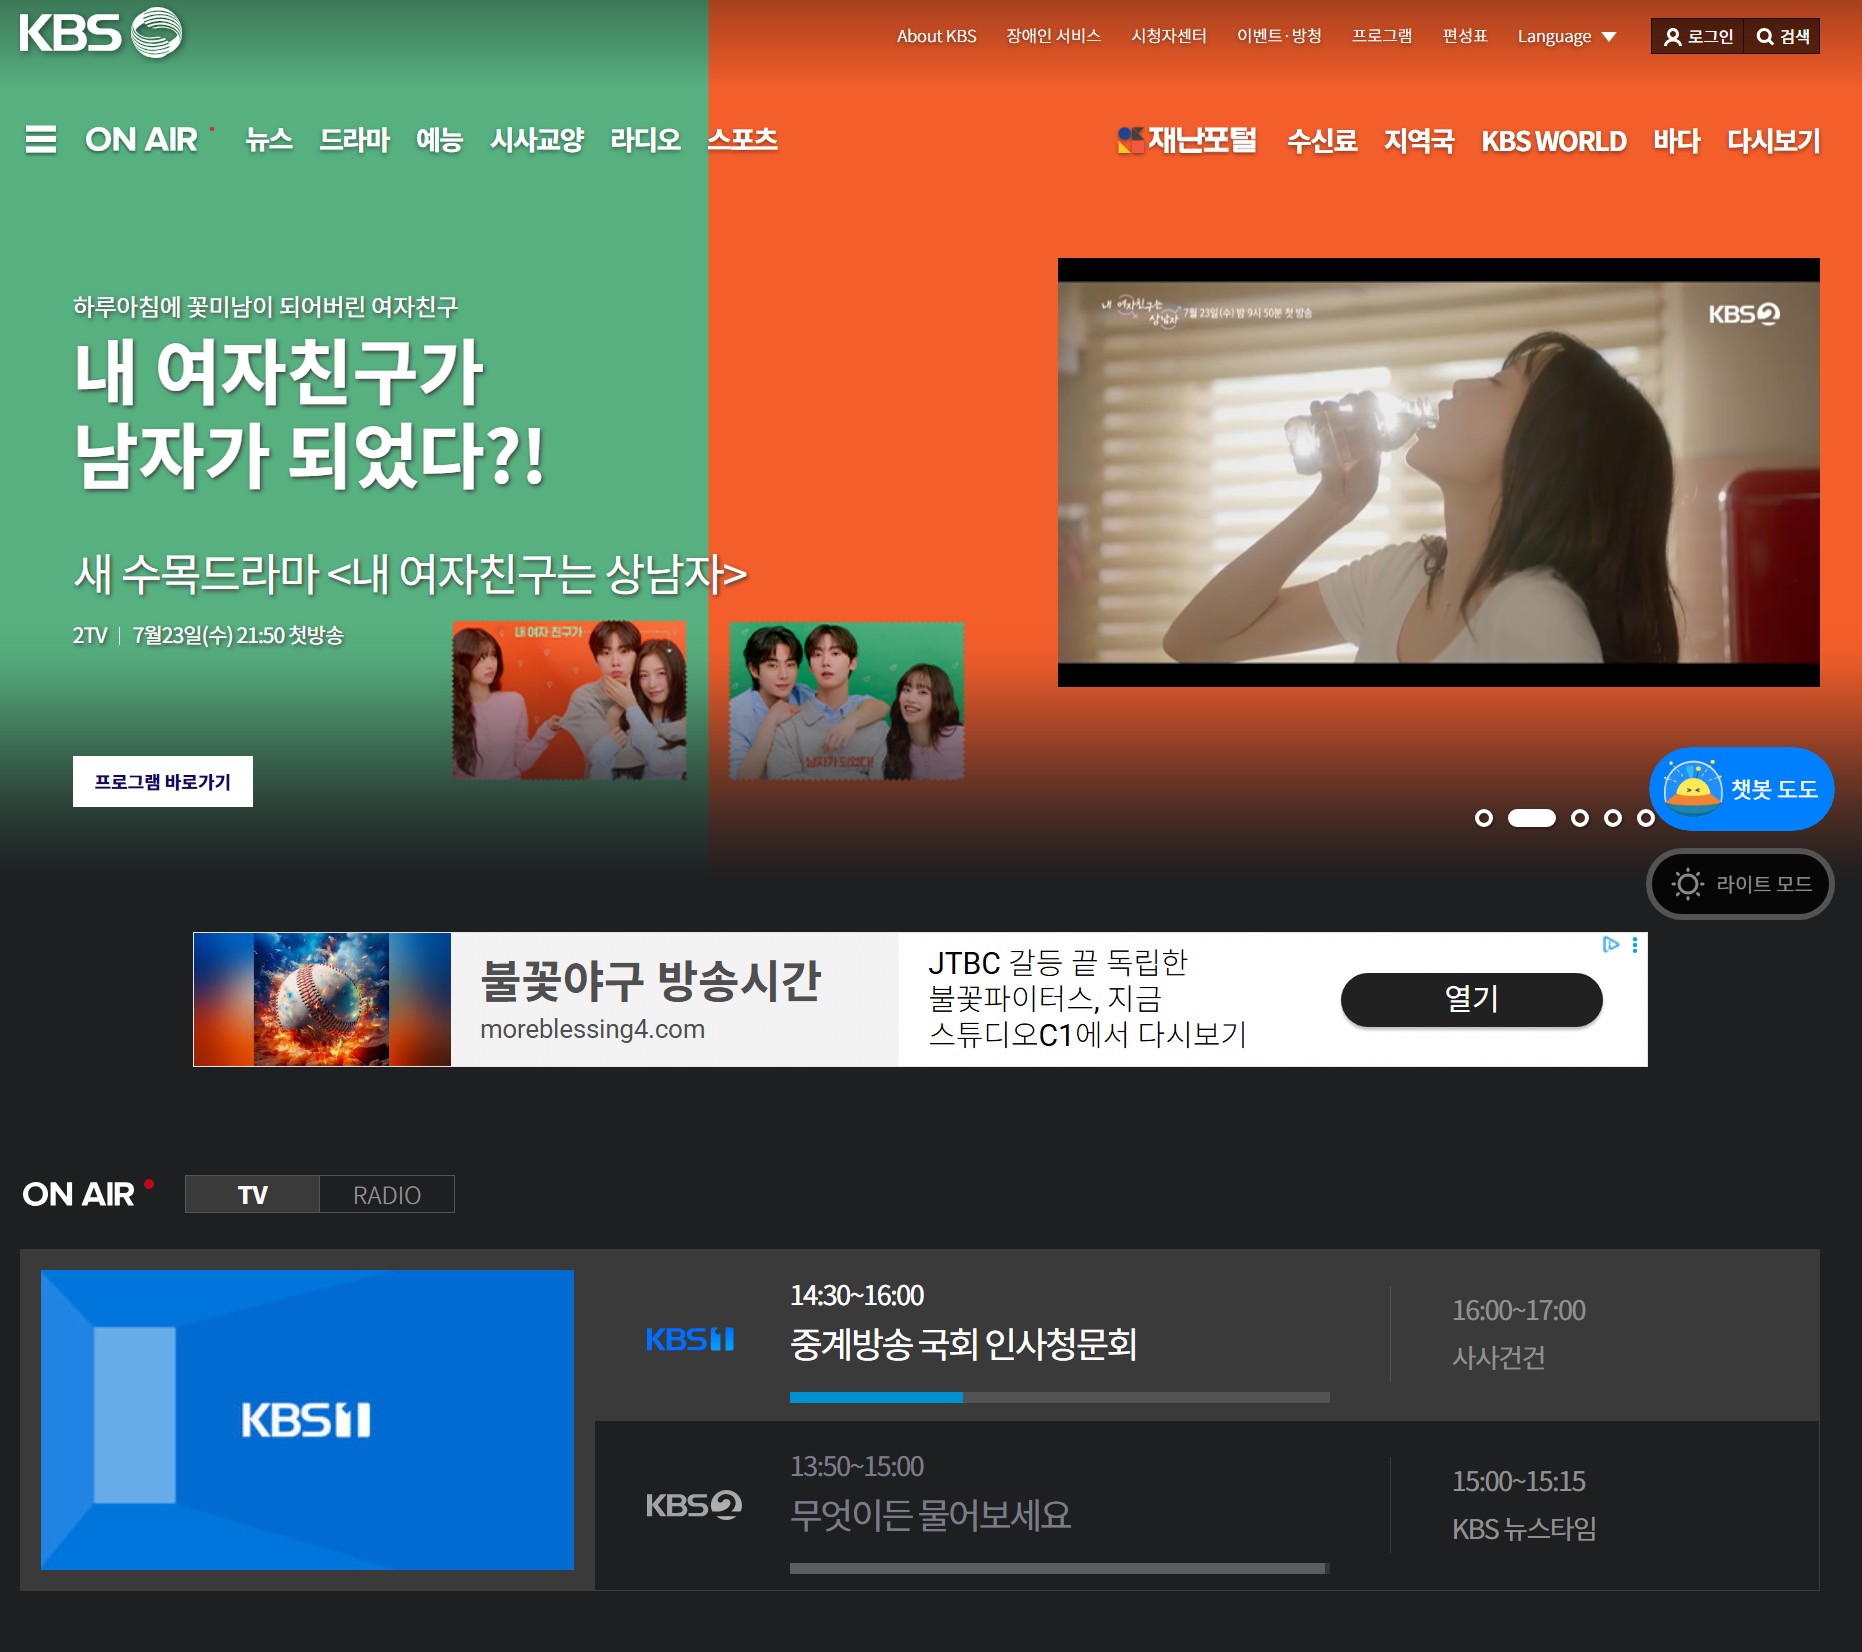
Task: Expand the Language dropdown
Action: pos(1566,36)
